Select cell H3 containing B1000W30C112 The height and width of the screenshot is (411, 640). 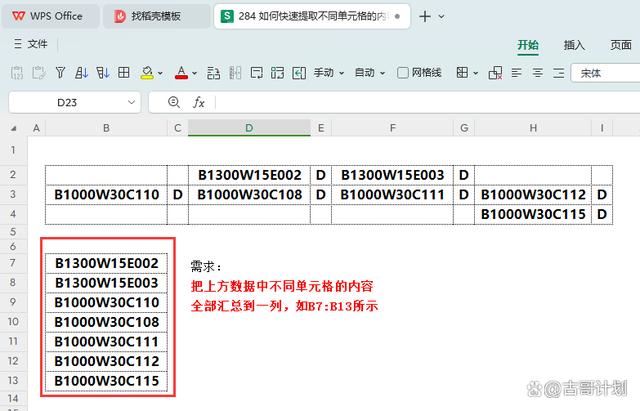point(533,195)
